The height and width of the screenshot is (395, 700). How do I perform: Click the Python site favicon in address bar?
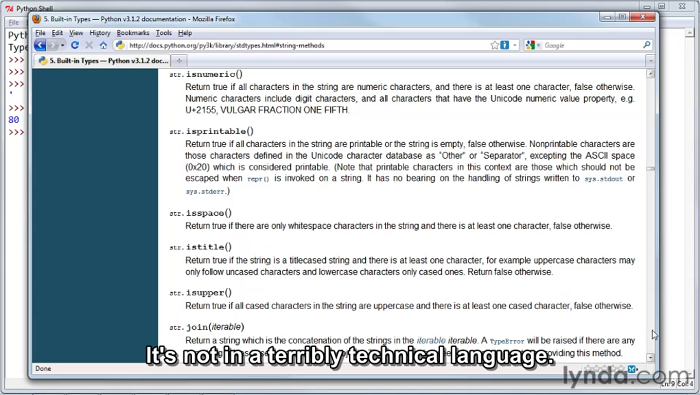[120, 45]
